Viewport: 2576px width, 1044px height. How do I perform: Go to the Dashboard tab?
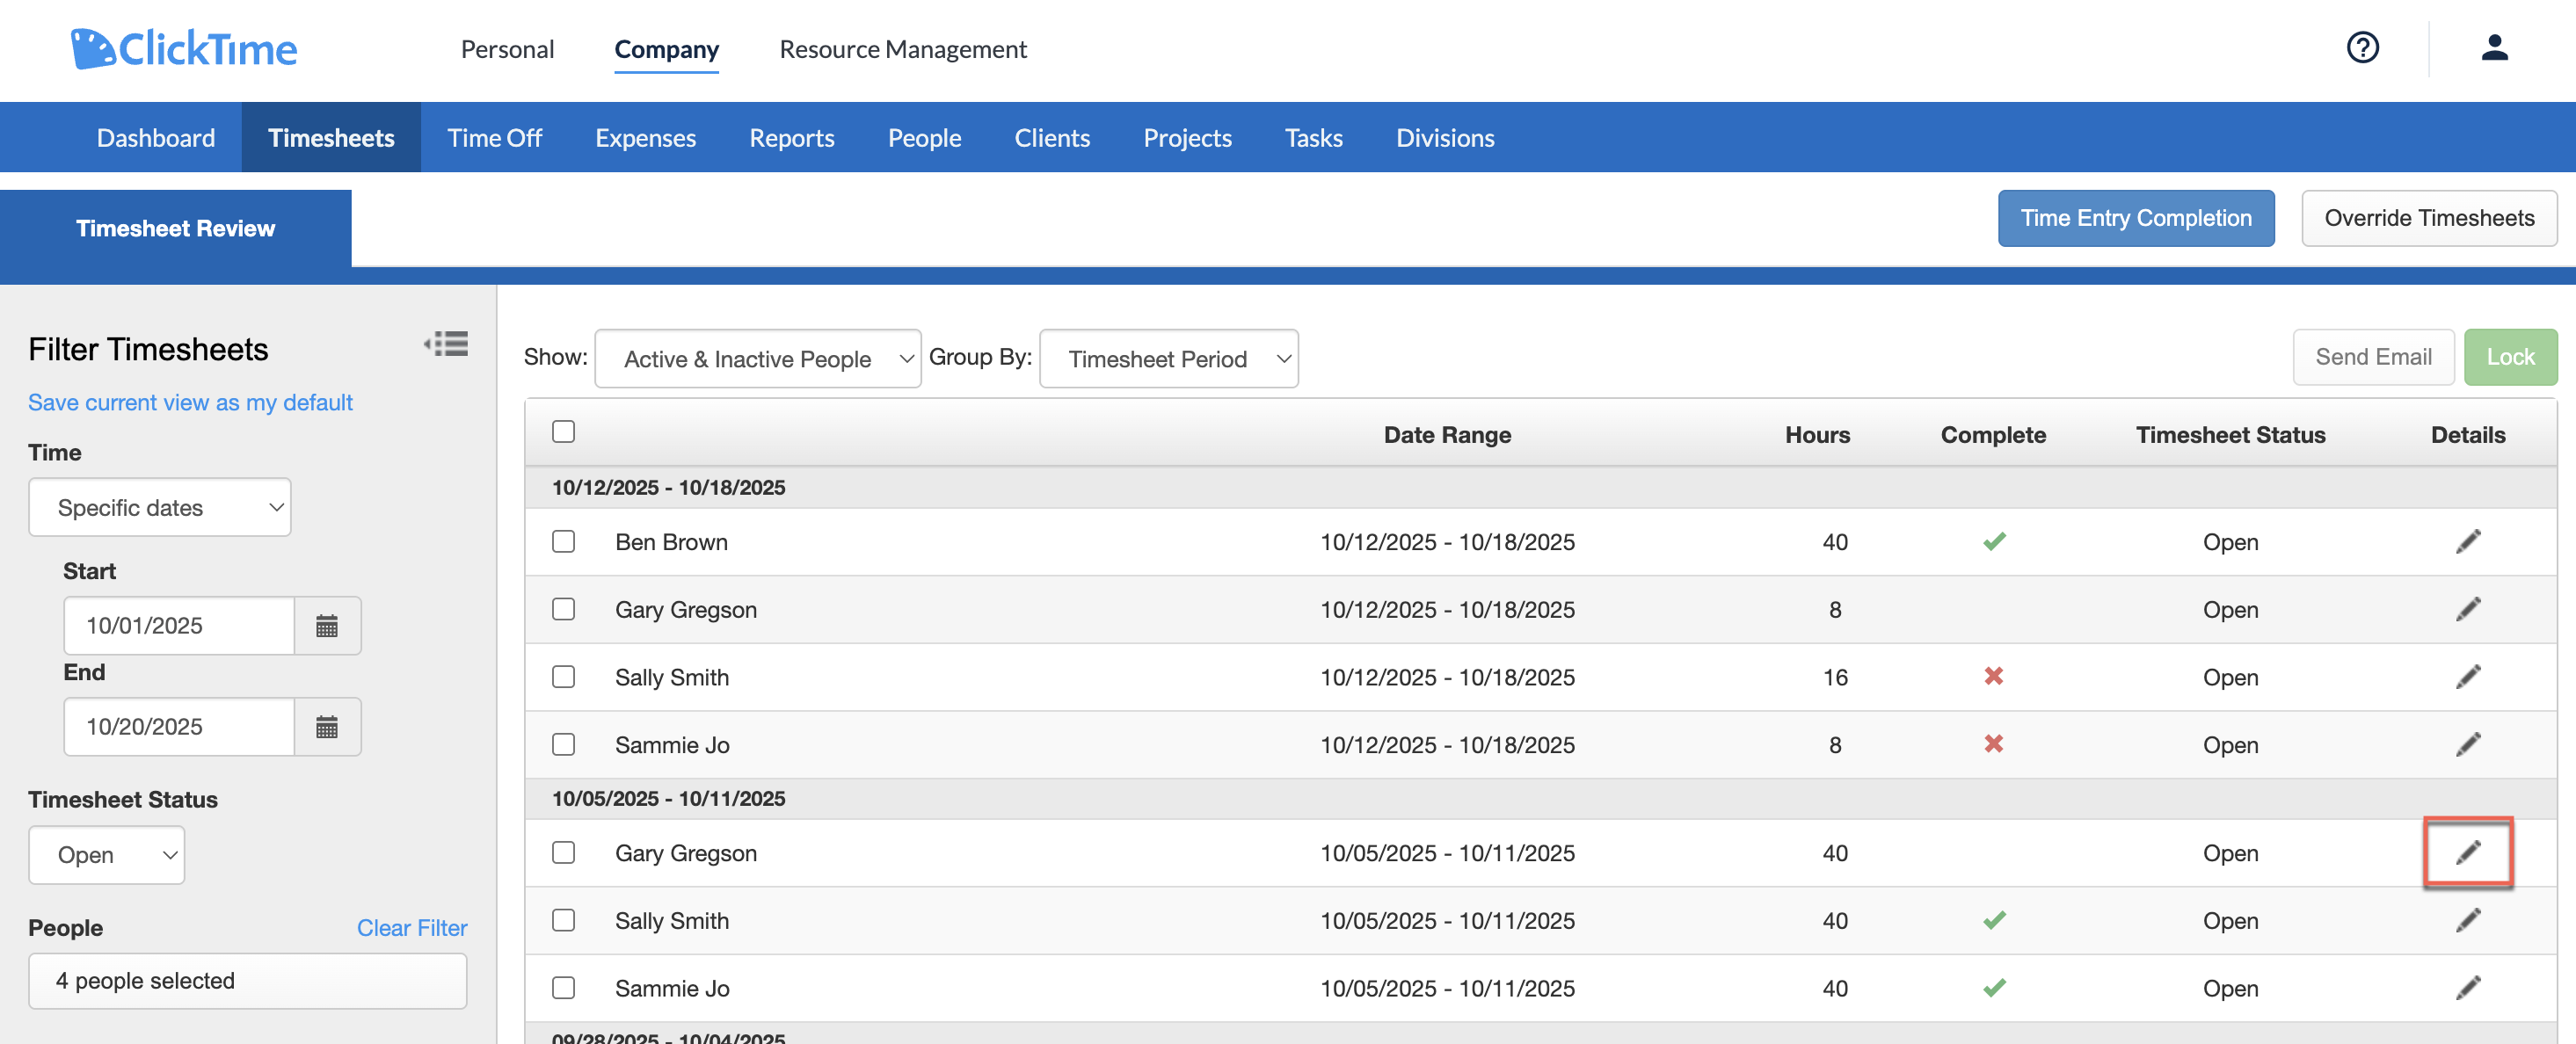tap(156, 137)
